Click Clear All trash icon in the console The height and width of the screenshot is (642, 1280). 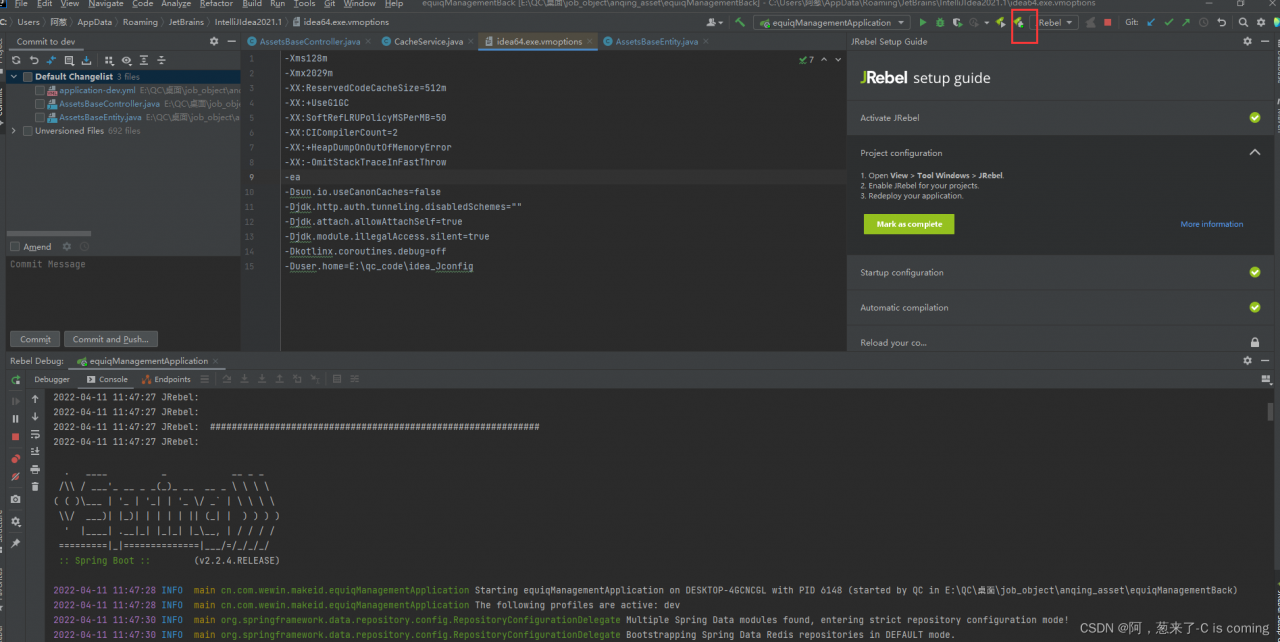point(35,486)
